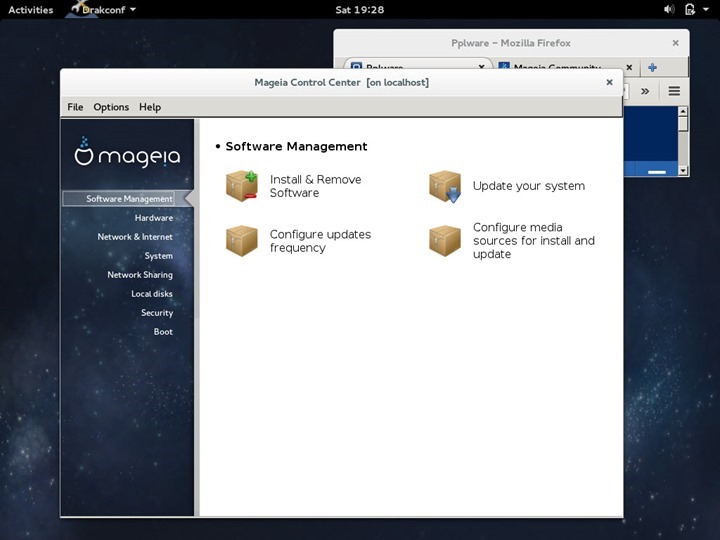Select Local disks category

[x=152, y=293]
